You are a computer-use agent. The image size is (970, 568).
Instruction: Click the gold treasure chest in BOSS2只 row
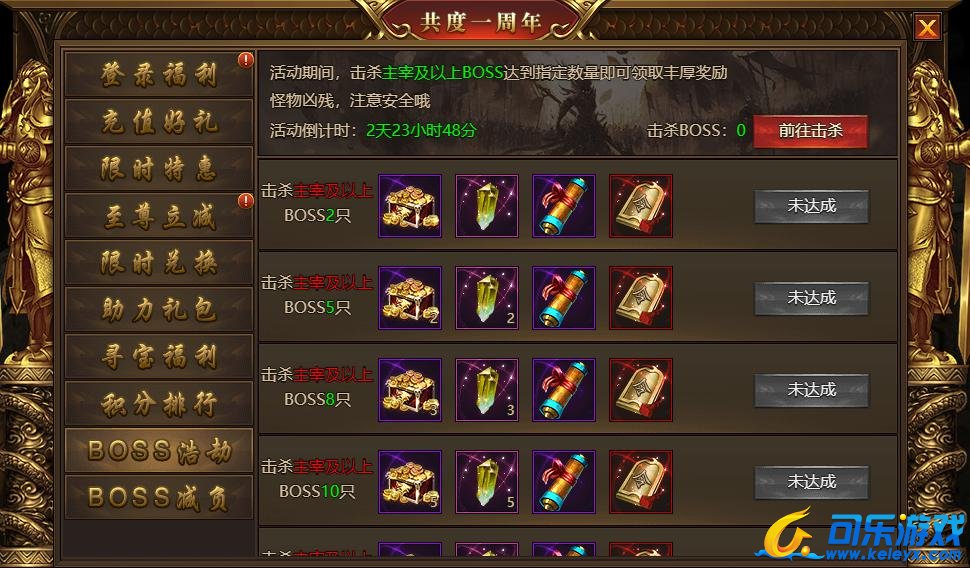coord(410,206)
